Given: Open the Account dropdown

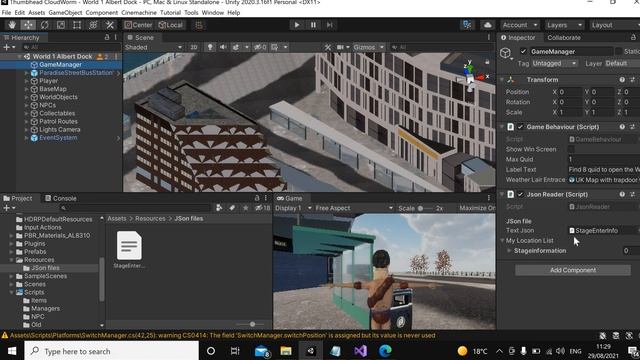Looking at the screenshot, I should [x=520, y=25].
